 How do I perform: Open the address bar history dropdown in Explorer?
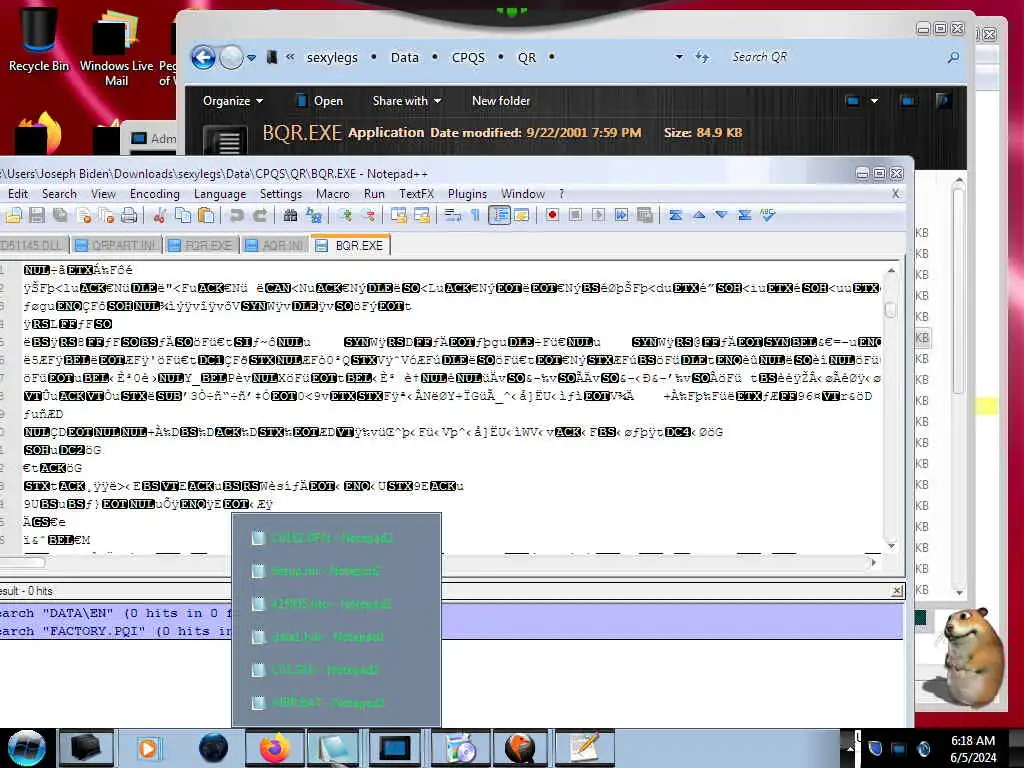click(679, 57)
